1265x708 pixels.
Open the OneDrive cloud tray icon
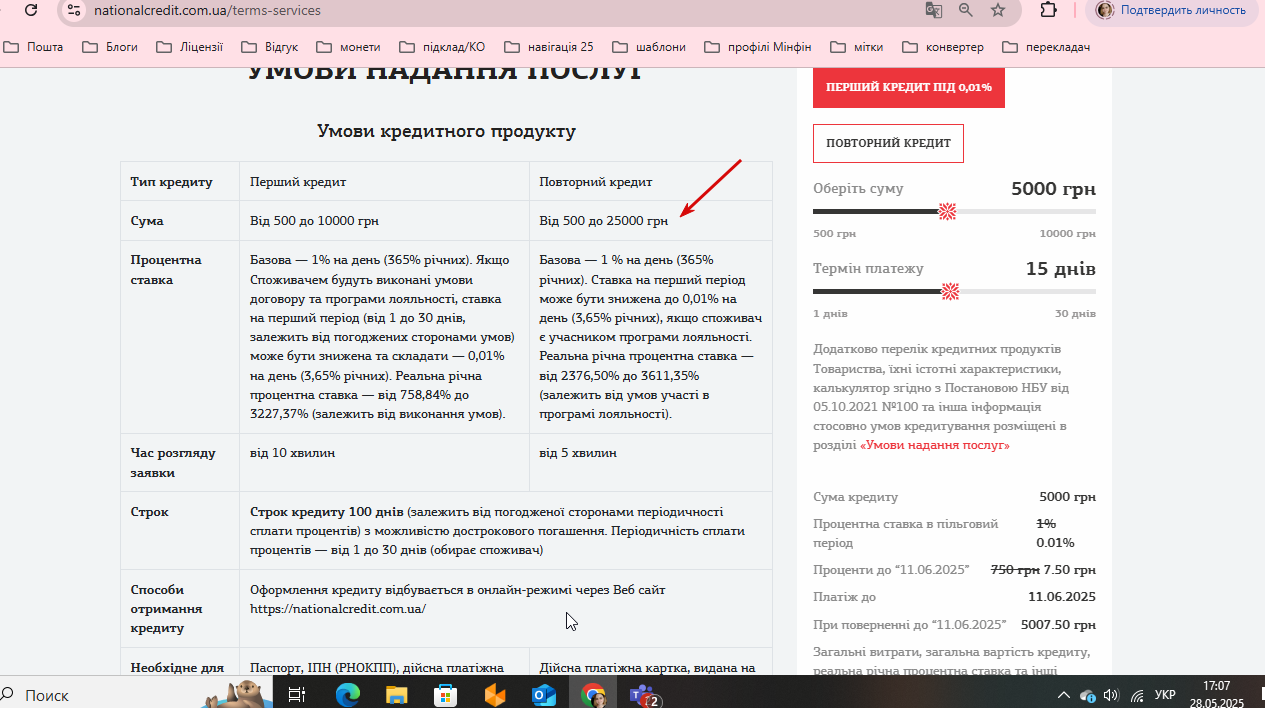click(1087, 695)
